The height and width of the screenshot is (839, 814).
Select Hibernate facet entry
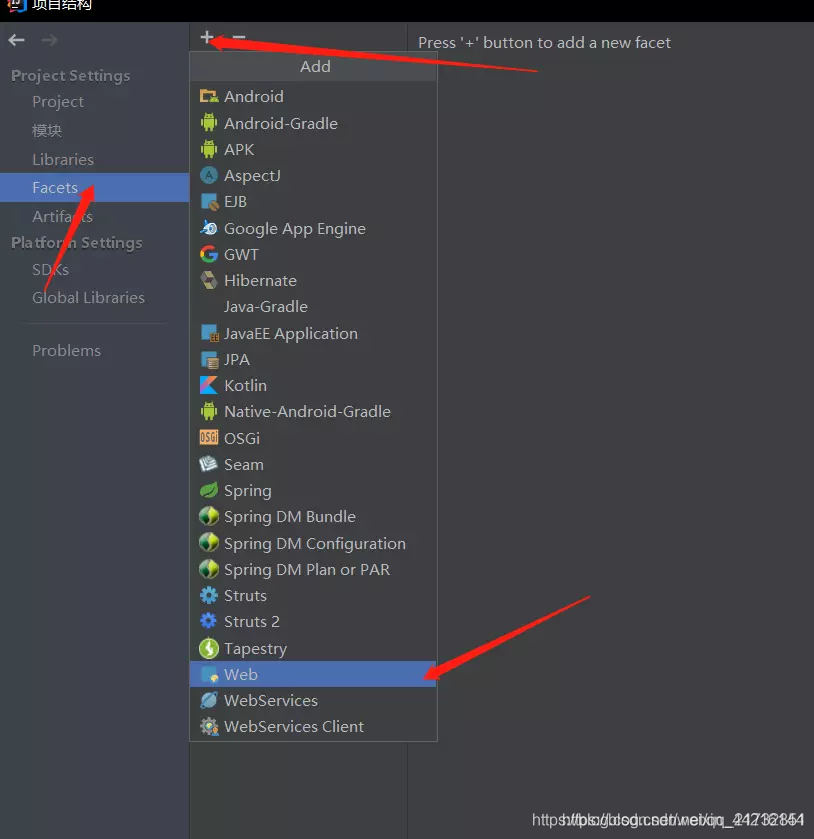coord(314,280)
